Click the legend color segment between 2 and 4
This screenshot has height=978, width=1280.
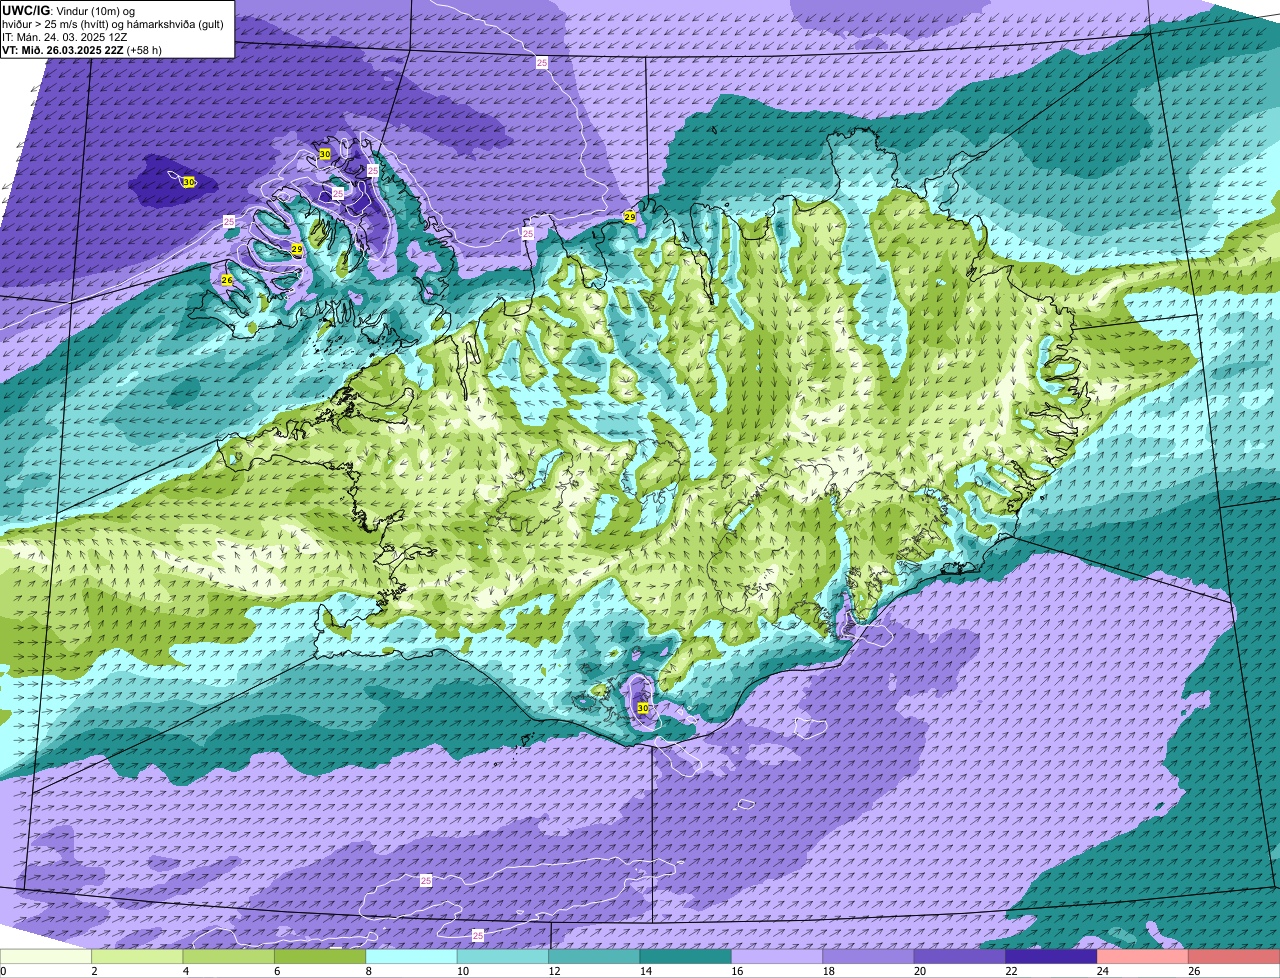click(x=137, y=957)
